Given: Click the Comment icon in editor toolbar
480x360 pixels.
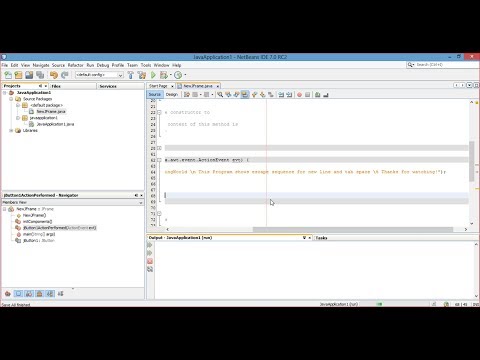Looking at the screenshot, I should tap(318, 95).
